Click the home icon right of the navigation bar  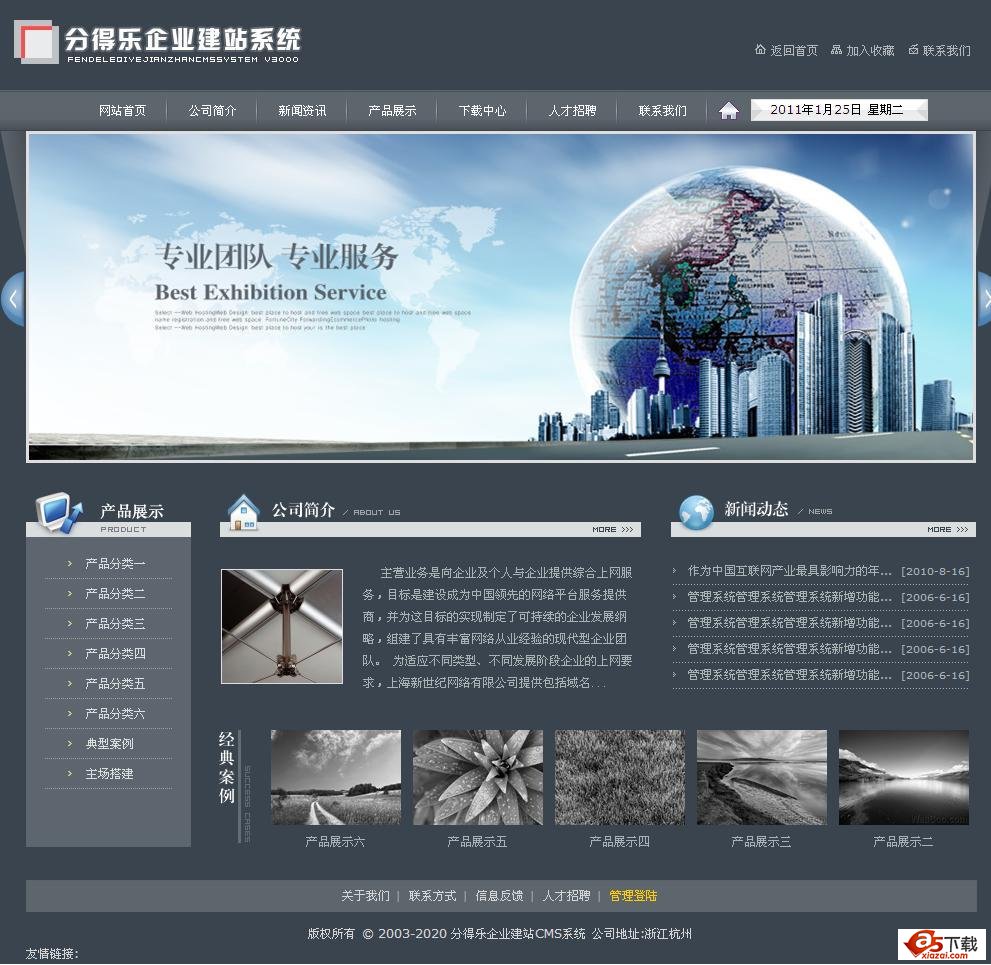728,110
